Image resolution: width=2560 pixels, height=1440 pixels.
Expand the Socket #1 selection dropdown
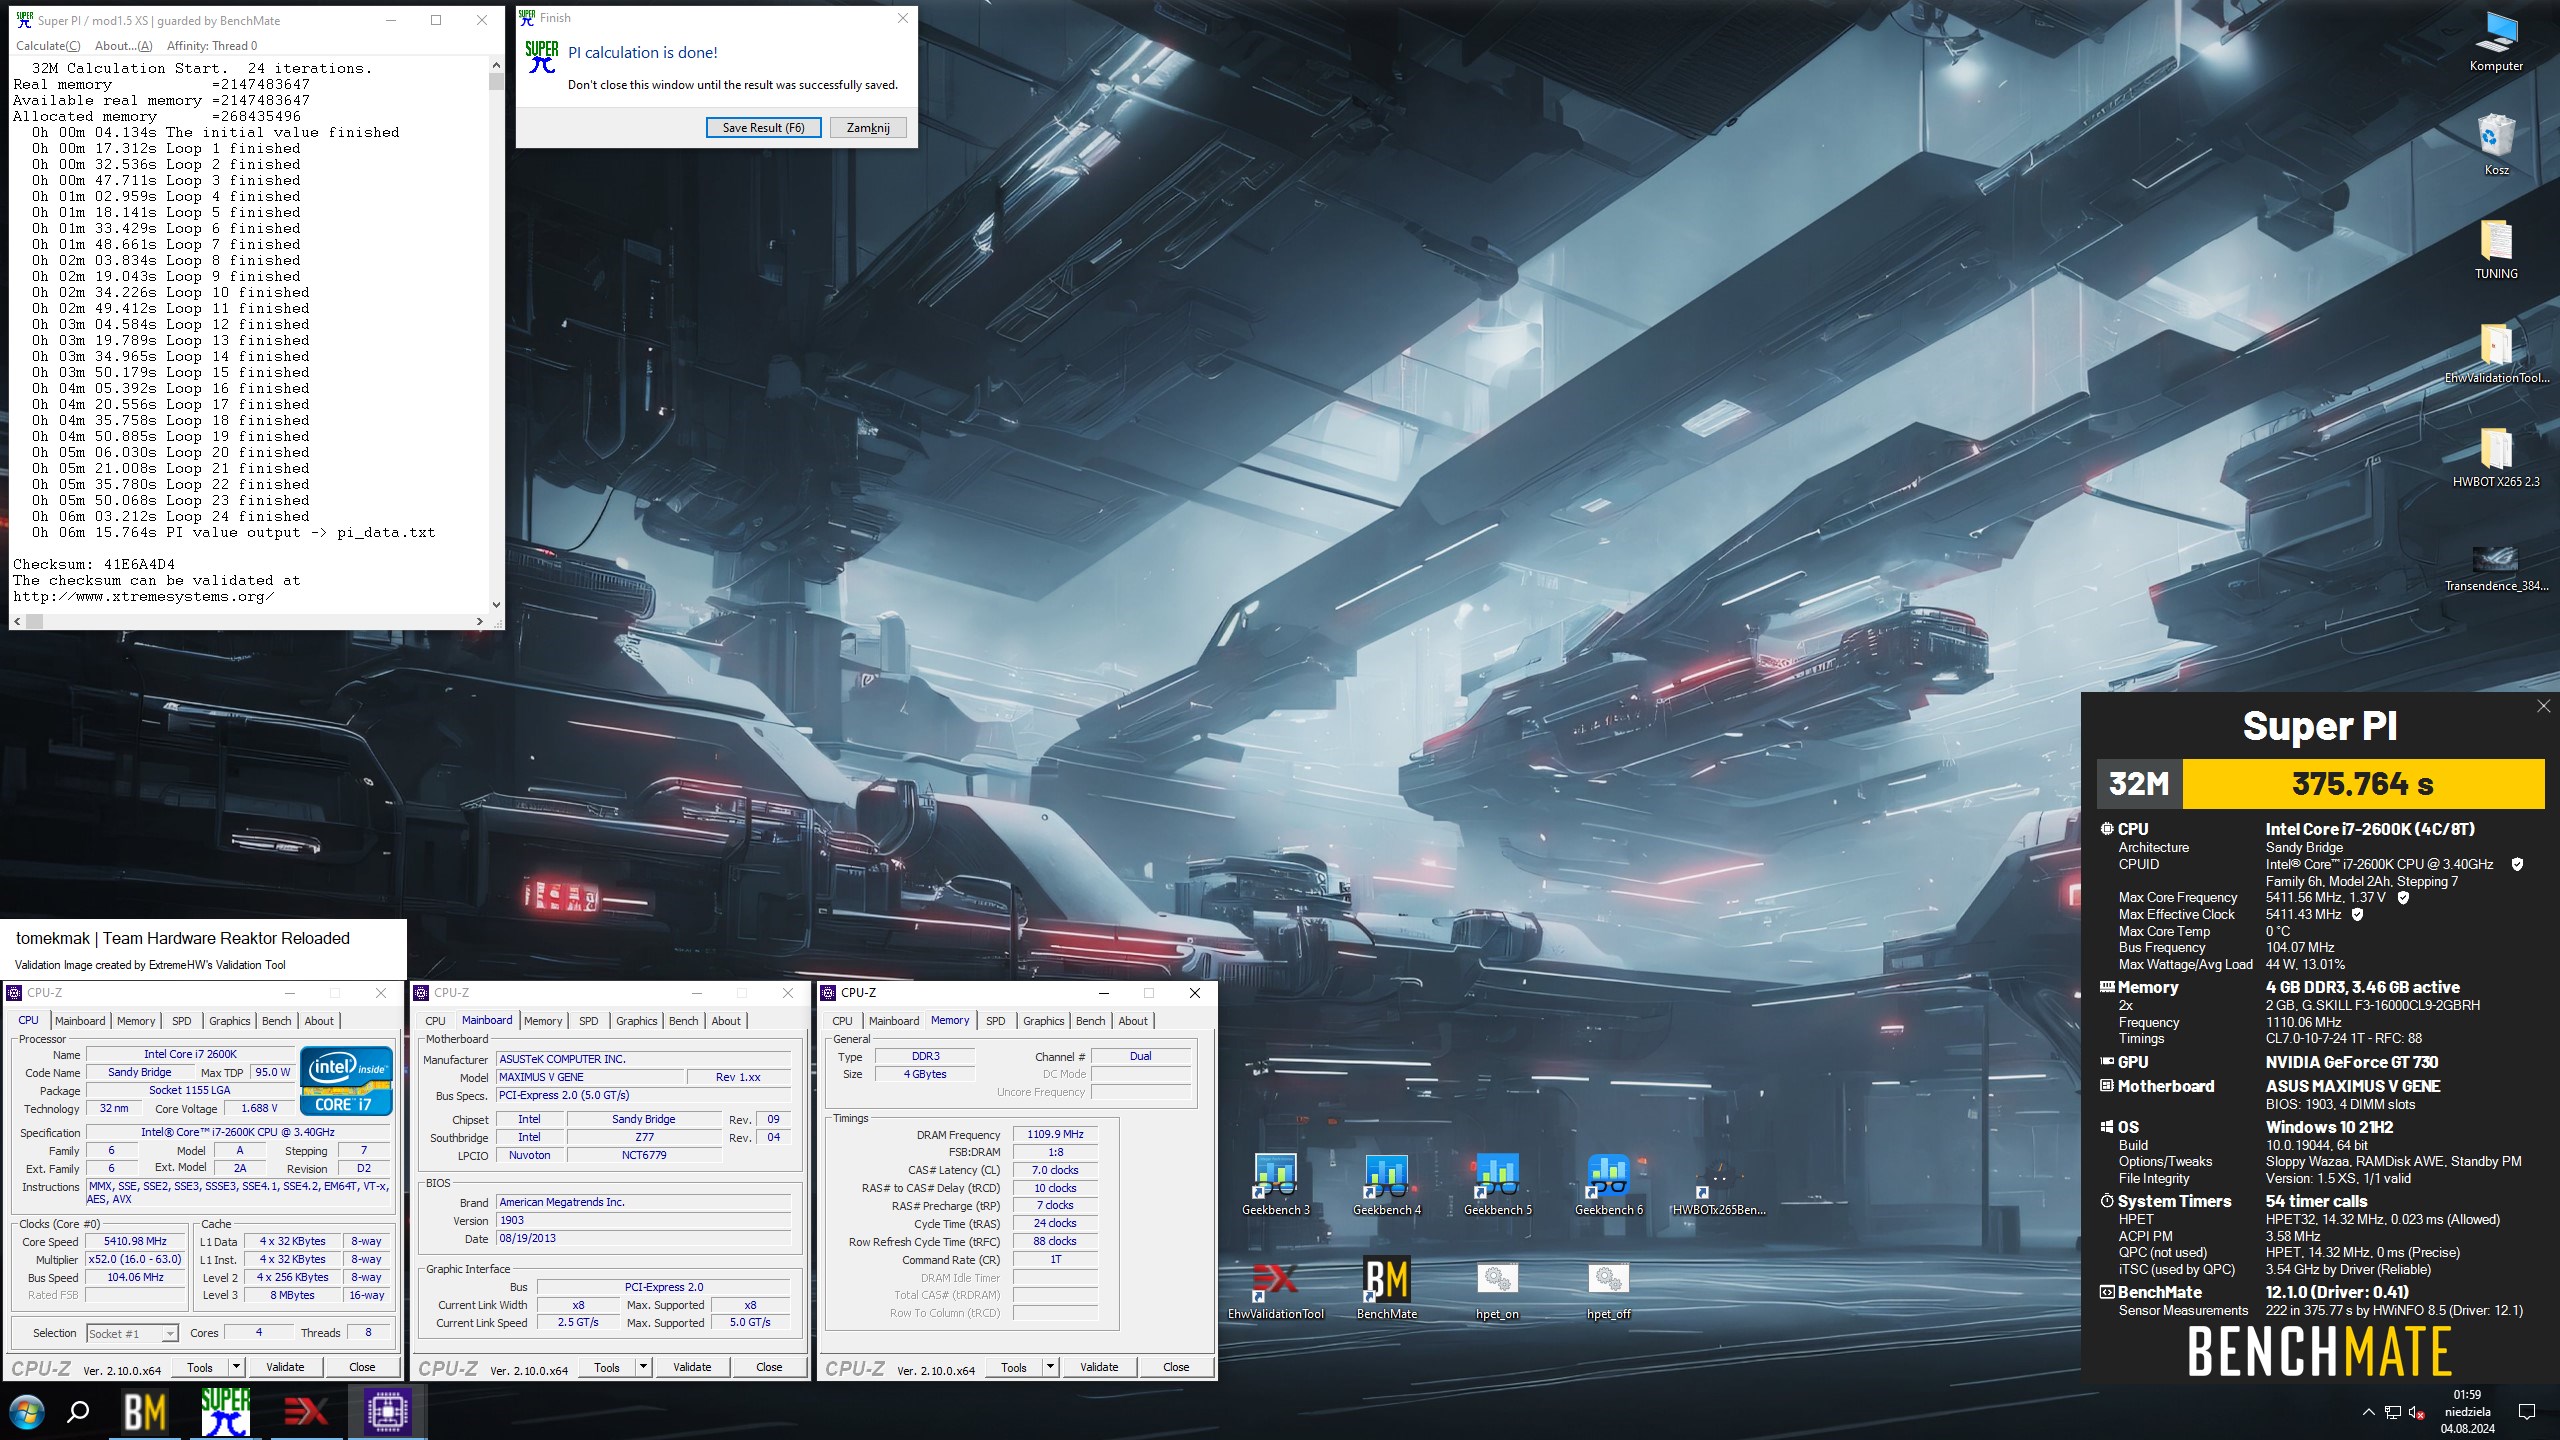169,1333
